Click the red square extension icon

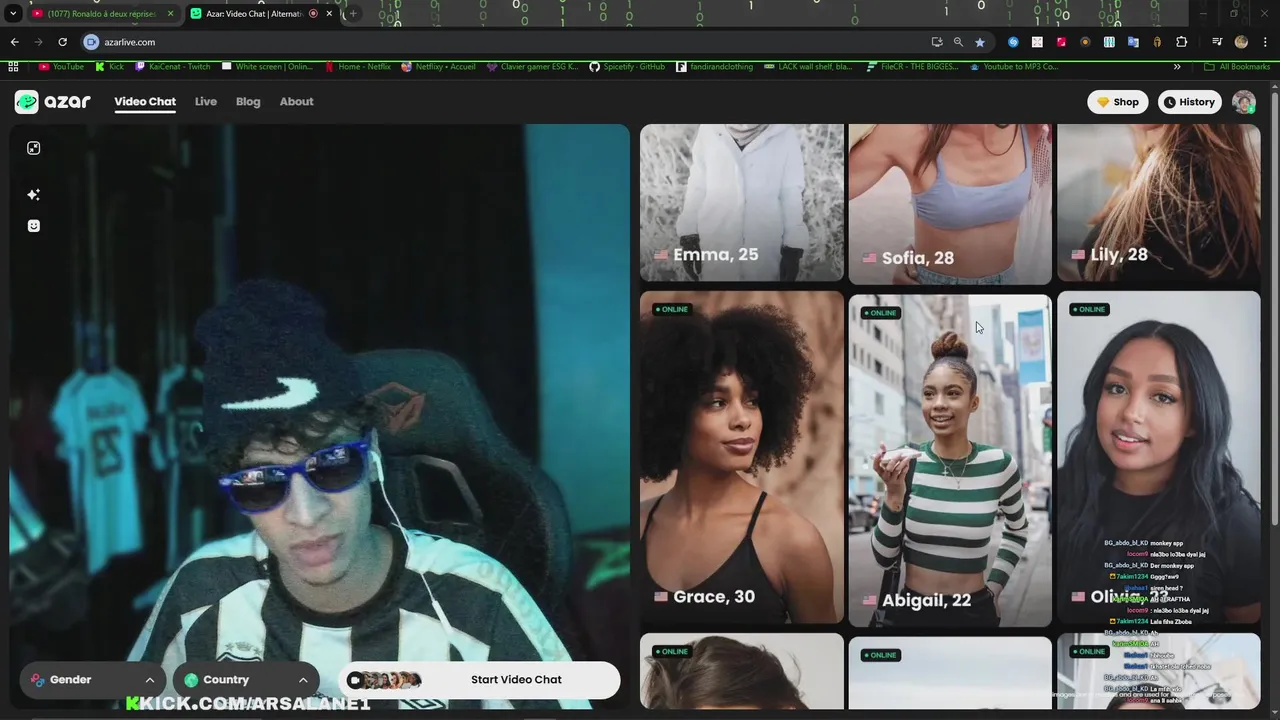click(1061, 42)
